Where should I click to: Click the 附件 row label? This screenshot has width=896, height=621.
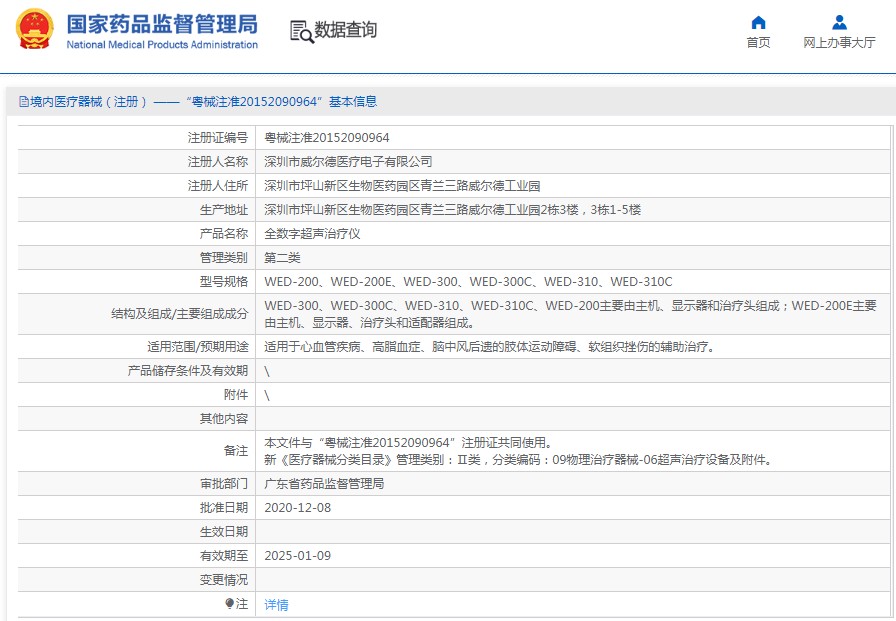(x=235, y=395)
